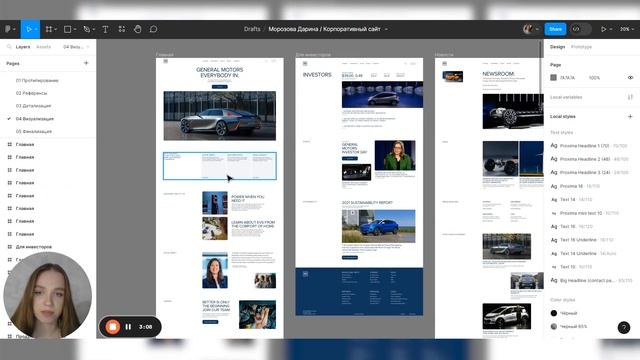Click the page background color swatch
This screenshot has width=640, height=360.
(553, 78)
